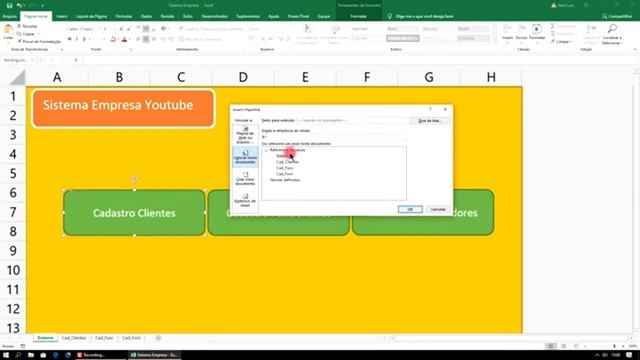Image resolution: width=640 pixels, height=360 pixels.
Task: Select 'Criar novo documento' link option
Action: [x=245, y=179]
